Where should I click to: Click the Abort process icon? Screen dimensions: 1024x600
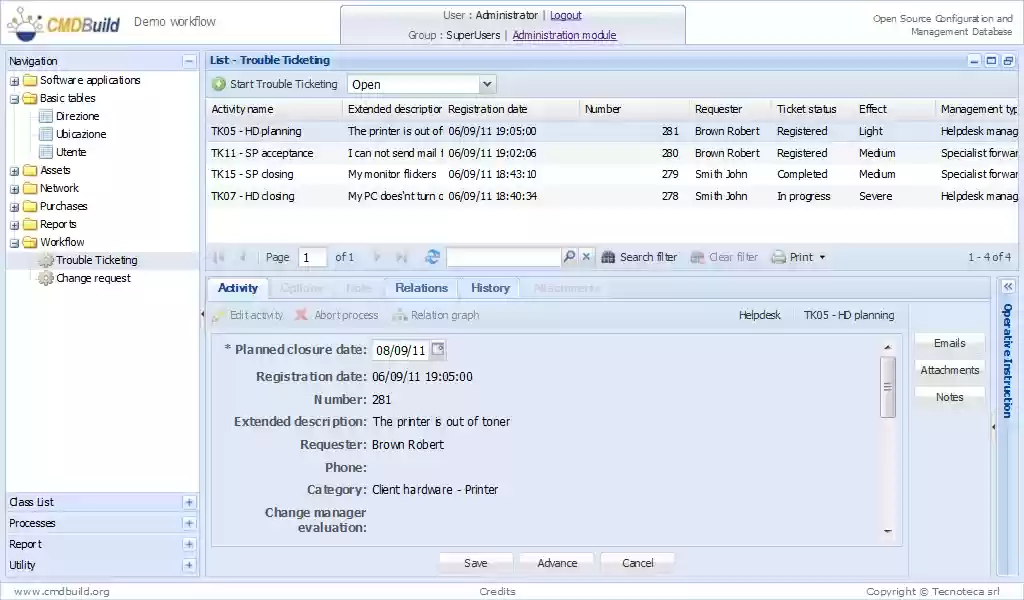pyautogui.click(x=300, y=315)
